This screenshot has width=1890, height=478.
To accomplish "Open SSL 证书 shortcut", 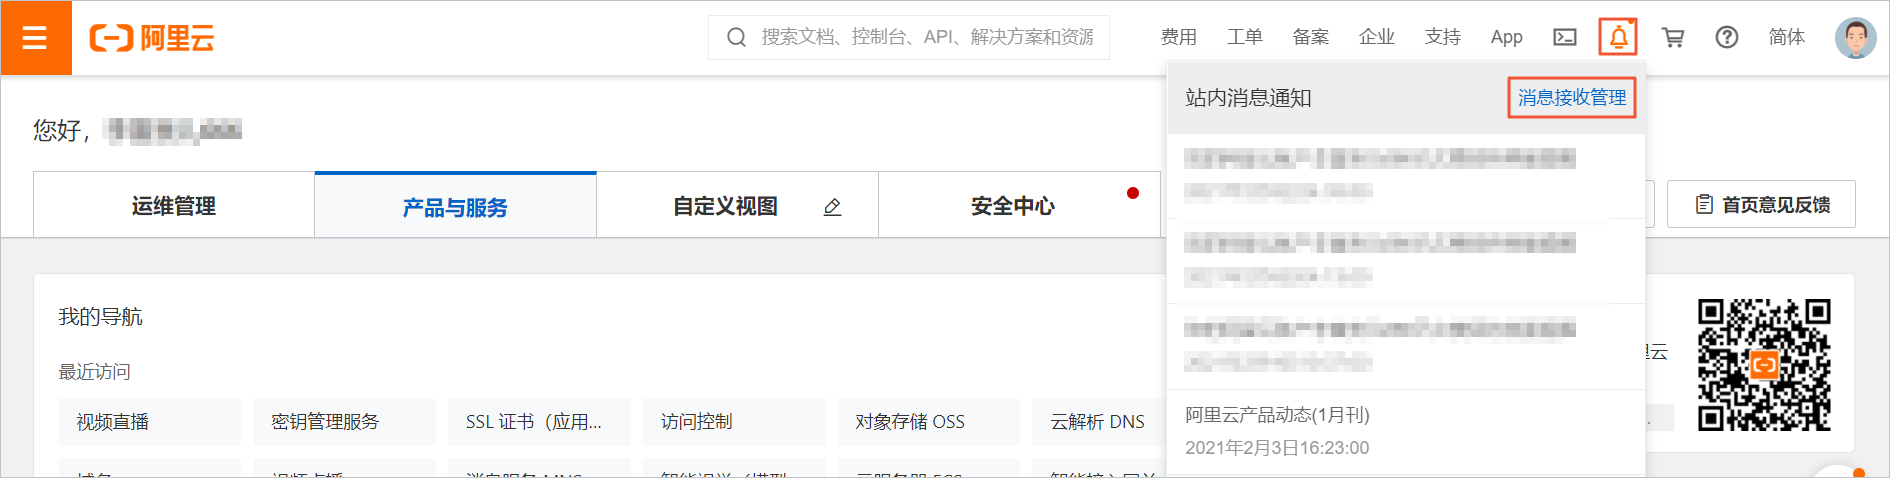I will tap(539, 422).
